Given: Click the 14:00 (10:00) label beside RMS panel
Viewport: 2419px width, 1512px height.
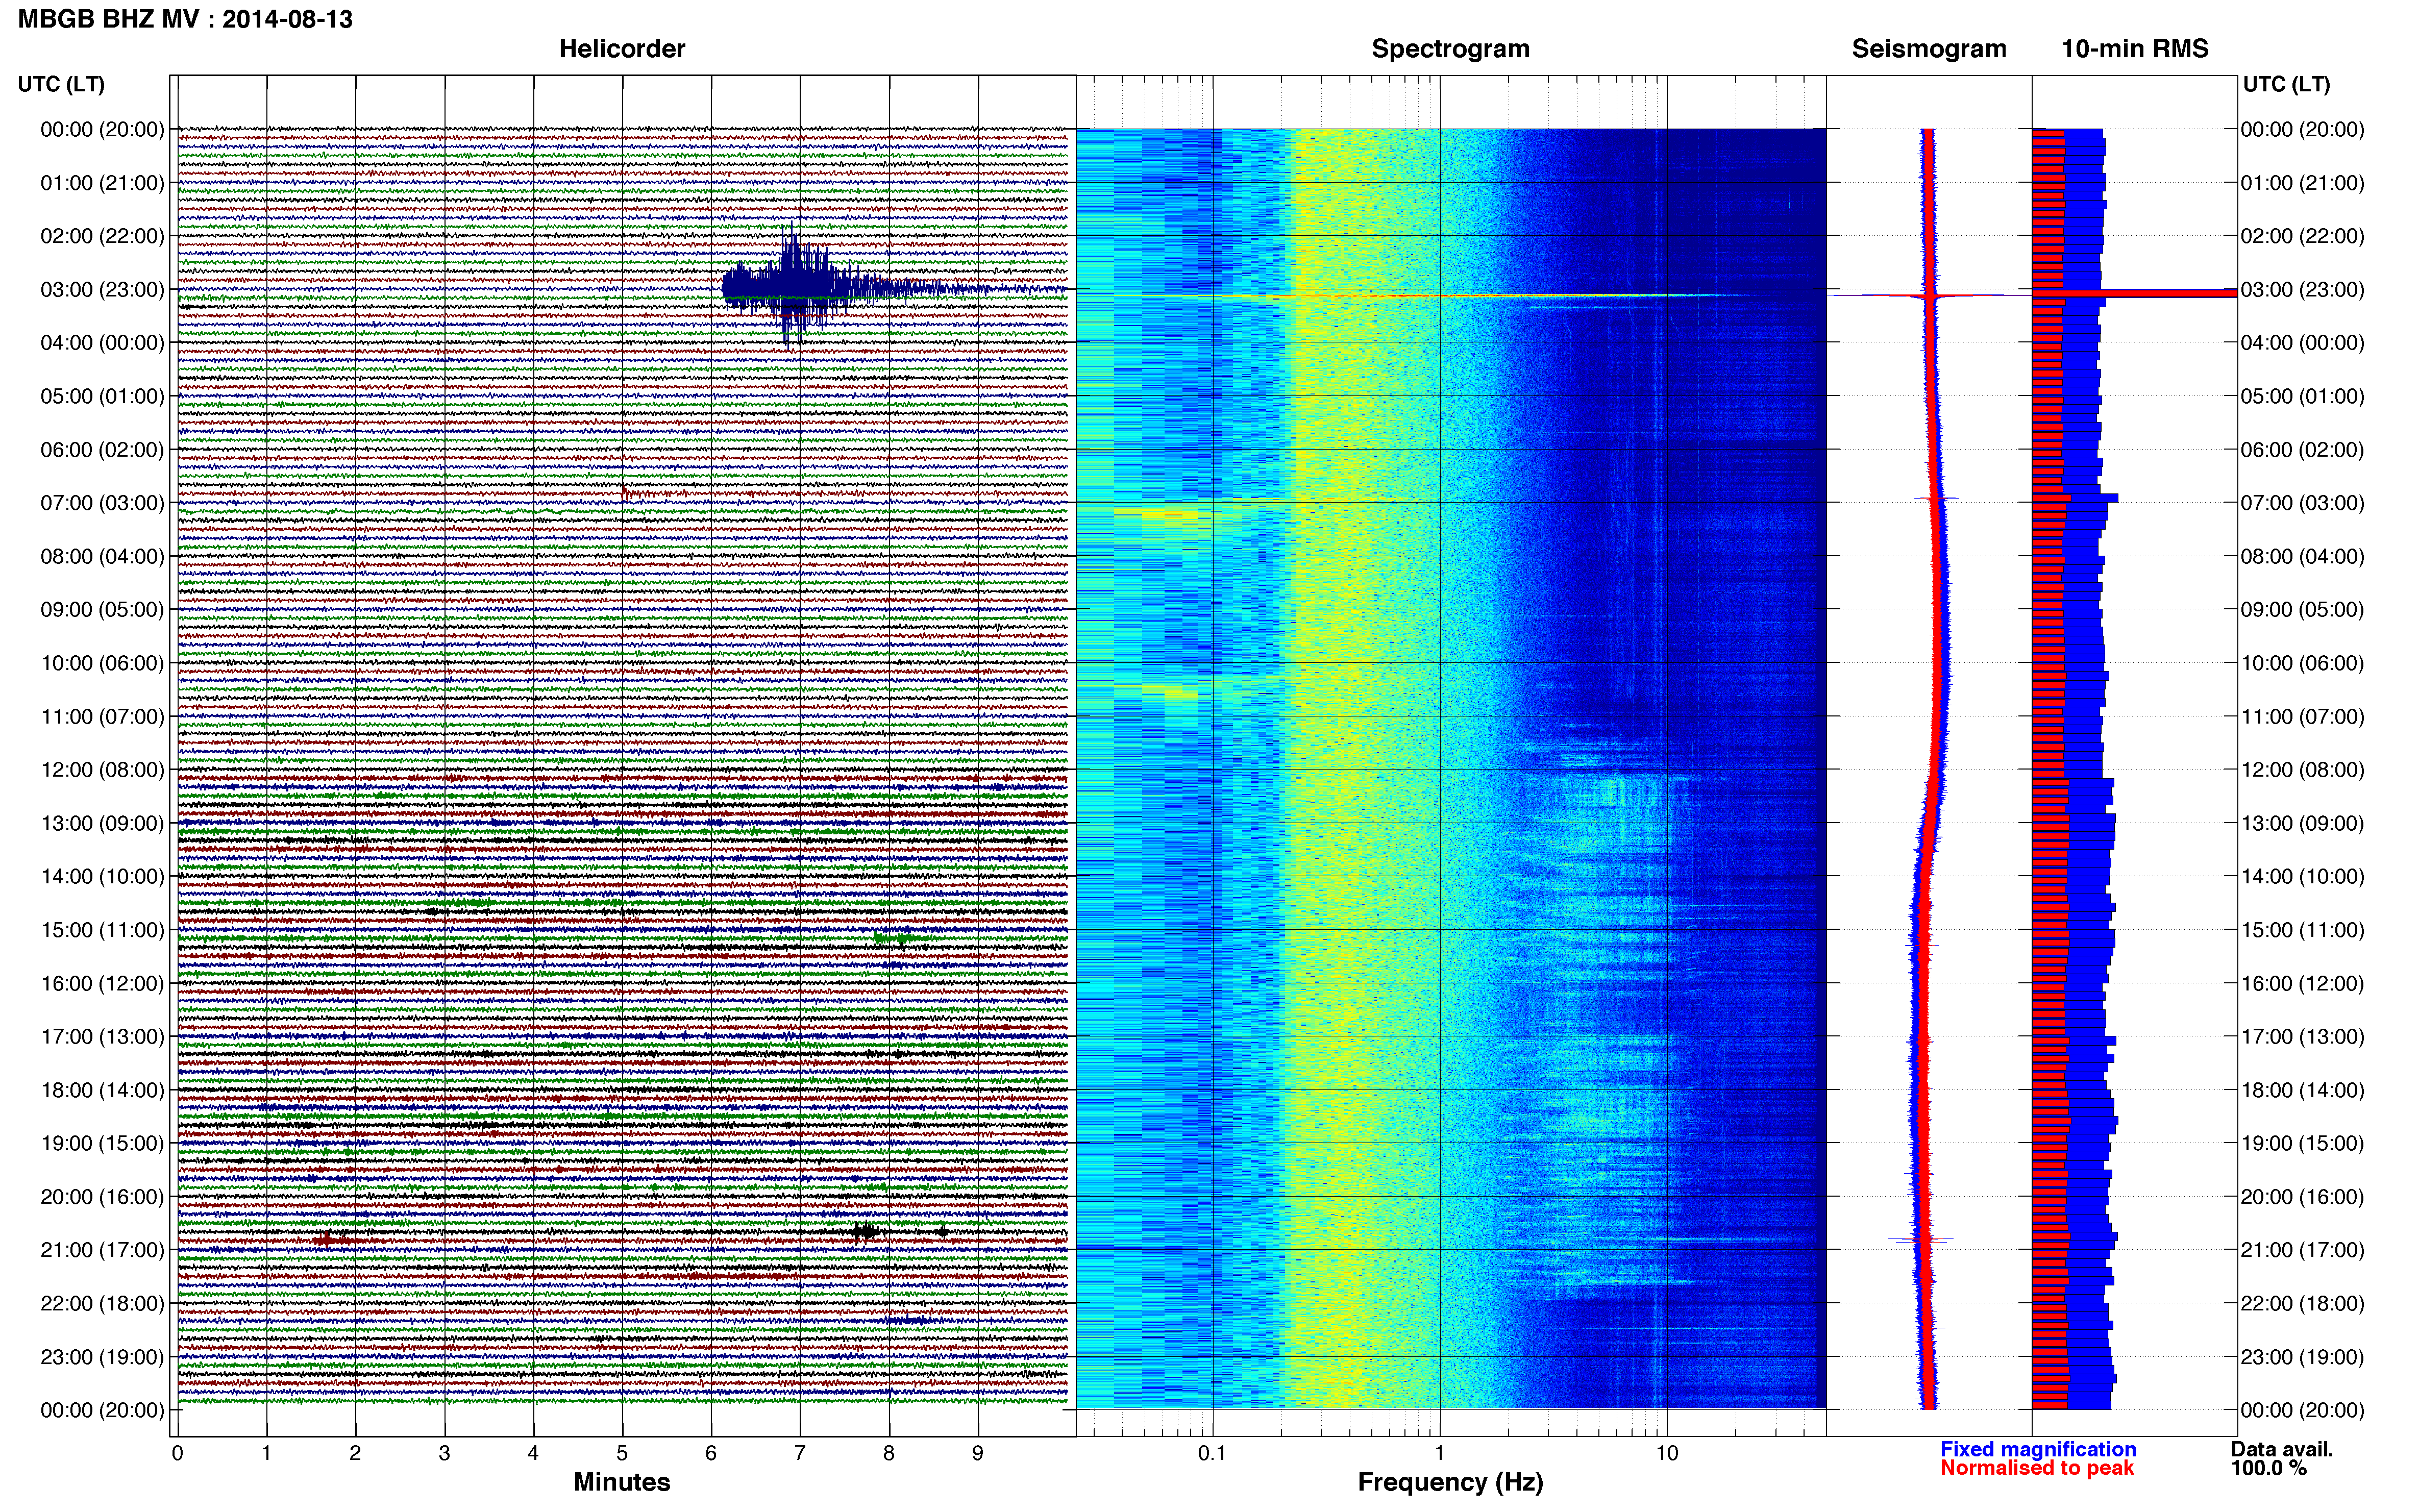Looking at the screenshot, I should coord(2302,877).
